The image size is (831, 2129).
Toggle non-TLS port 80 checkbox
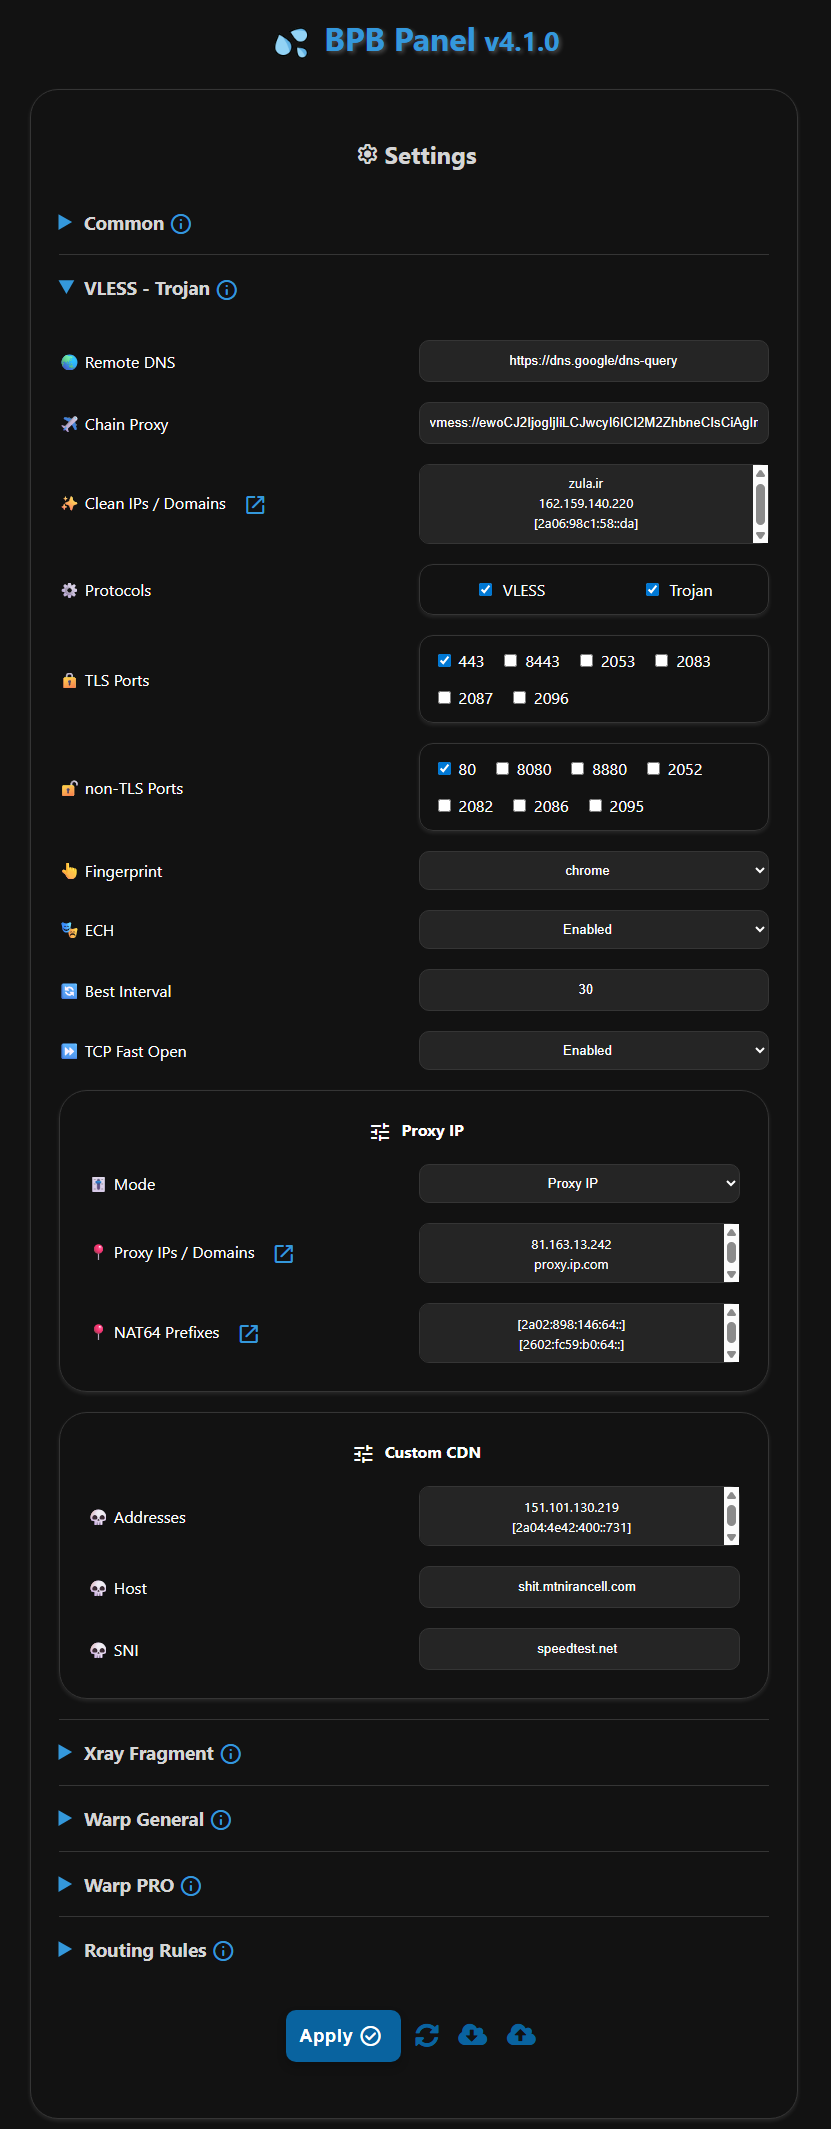point(444,769)
